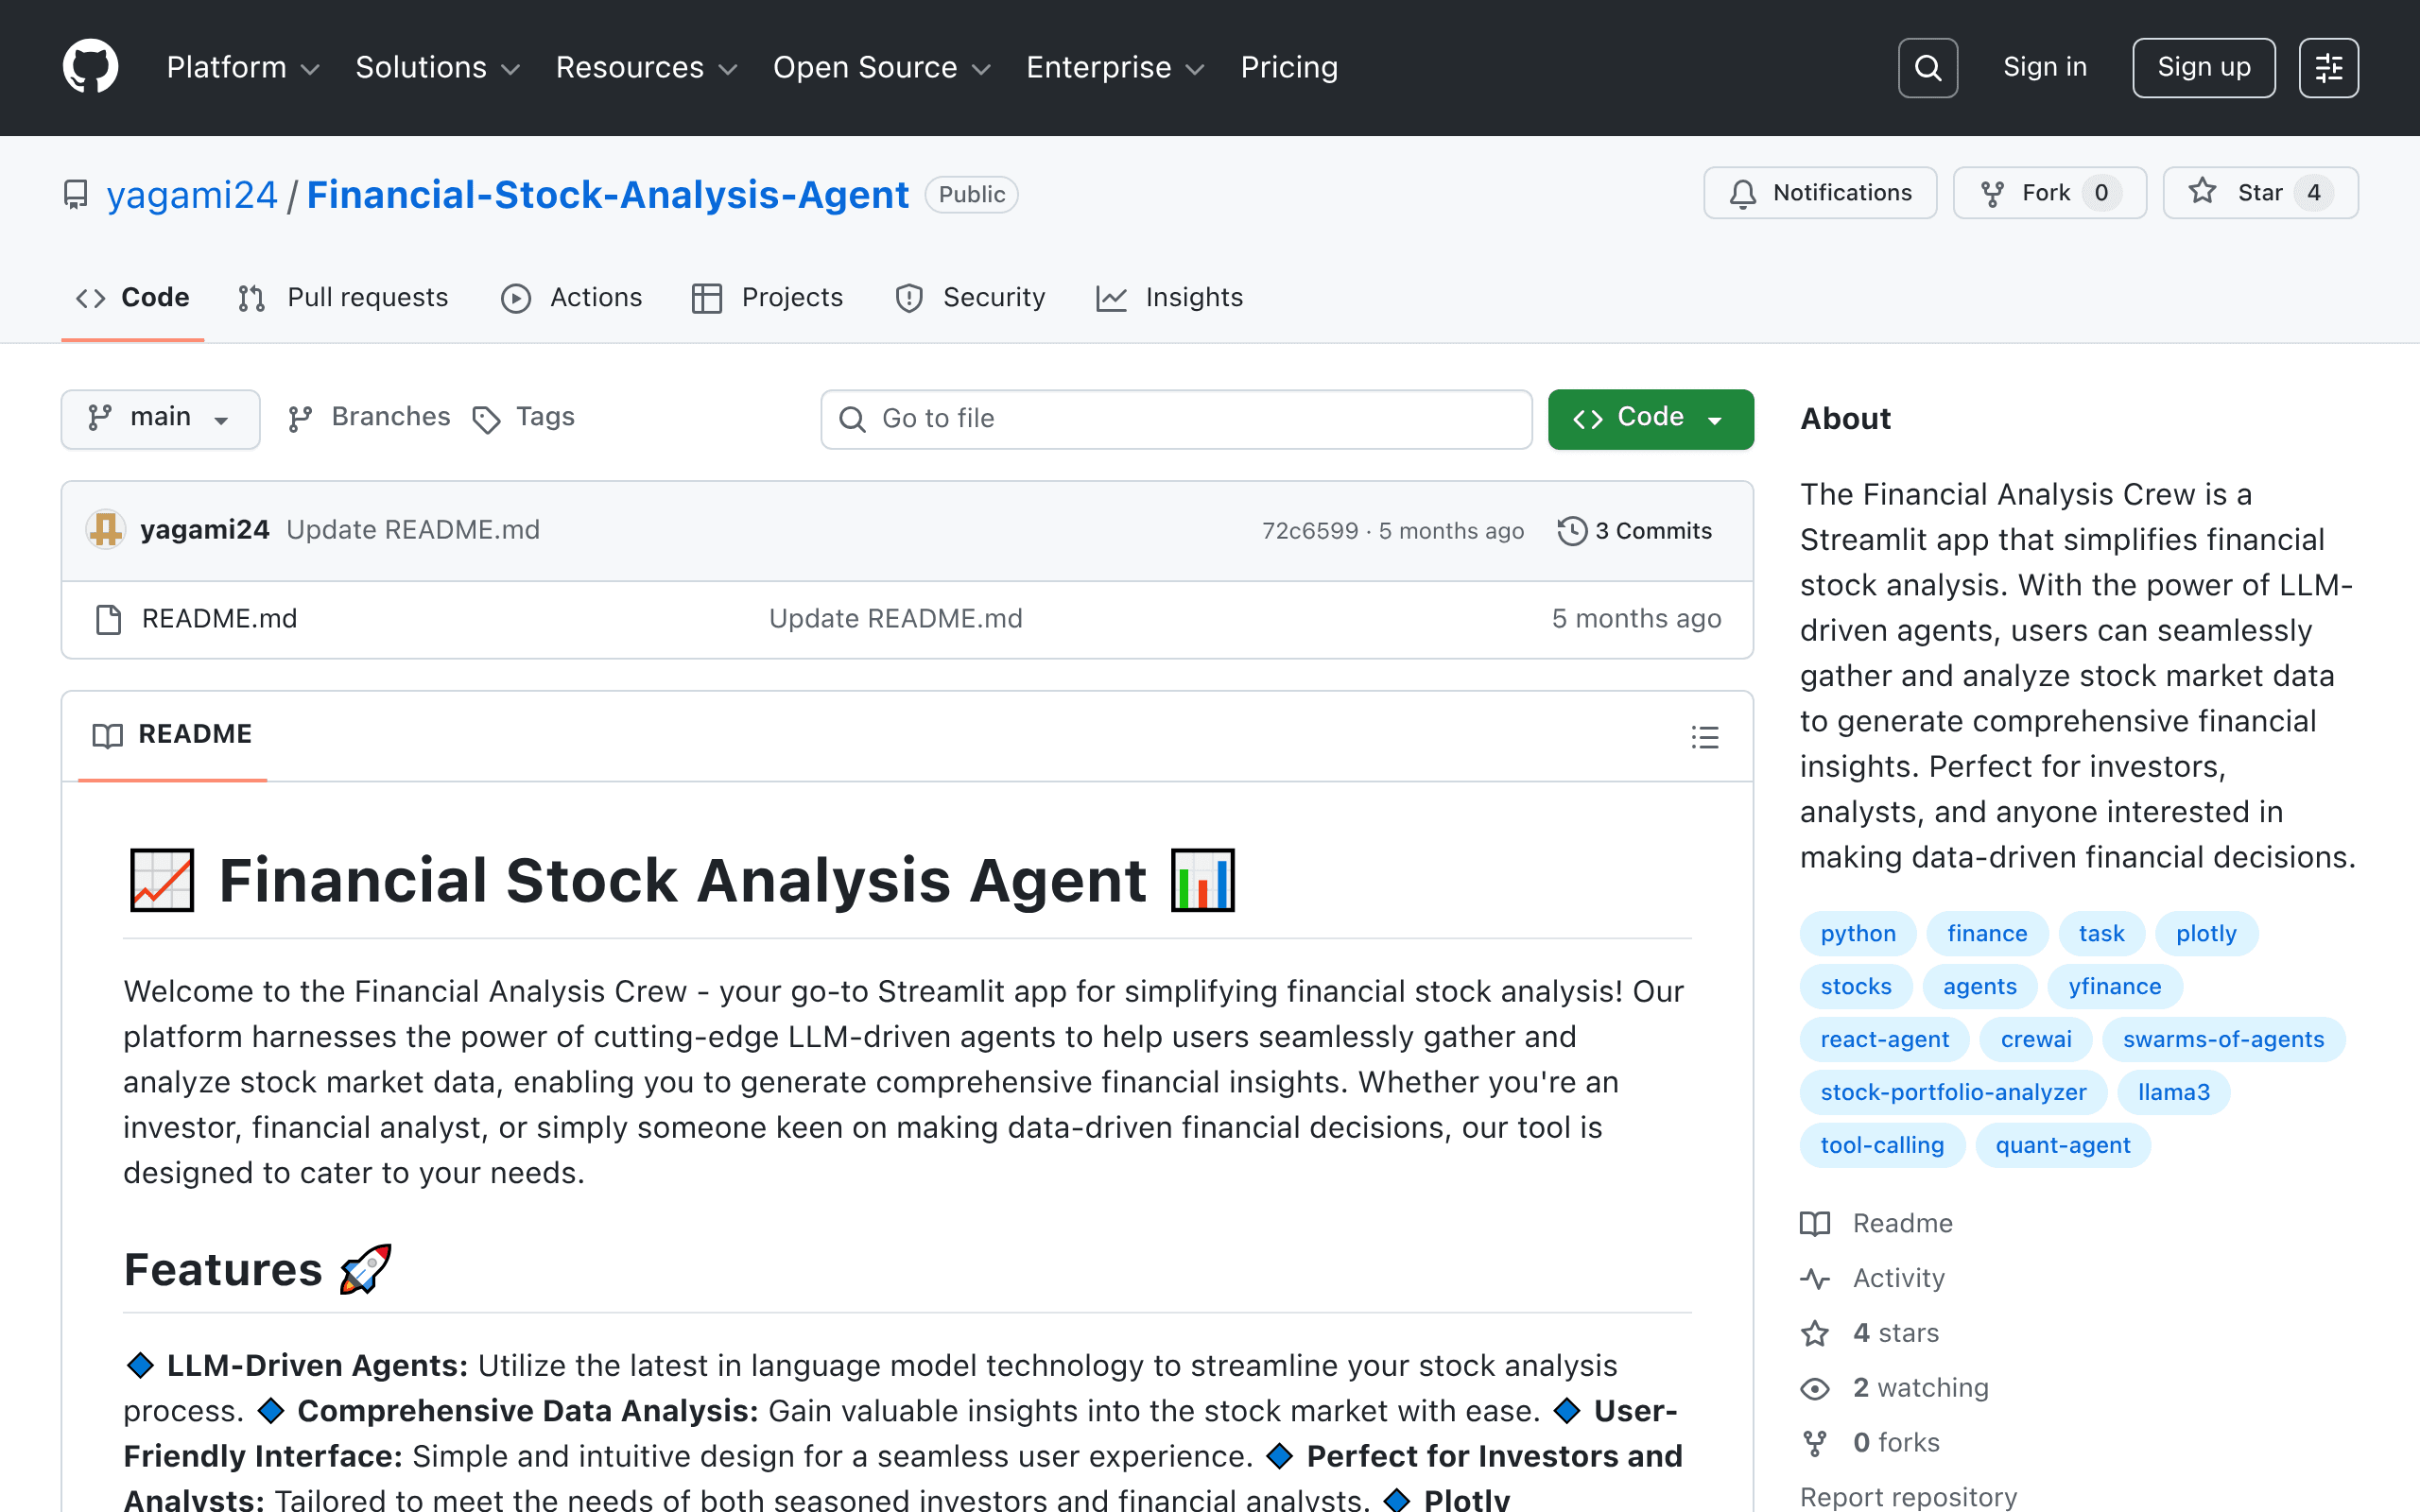The height and width of the screenshot is (1512, 2420).
Task: Open the README outline list icon
Action: [x=1705, y=737]
